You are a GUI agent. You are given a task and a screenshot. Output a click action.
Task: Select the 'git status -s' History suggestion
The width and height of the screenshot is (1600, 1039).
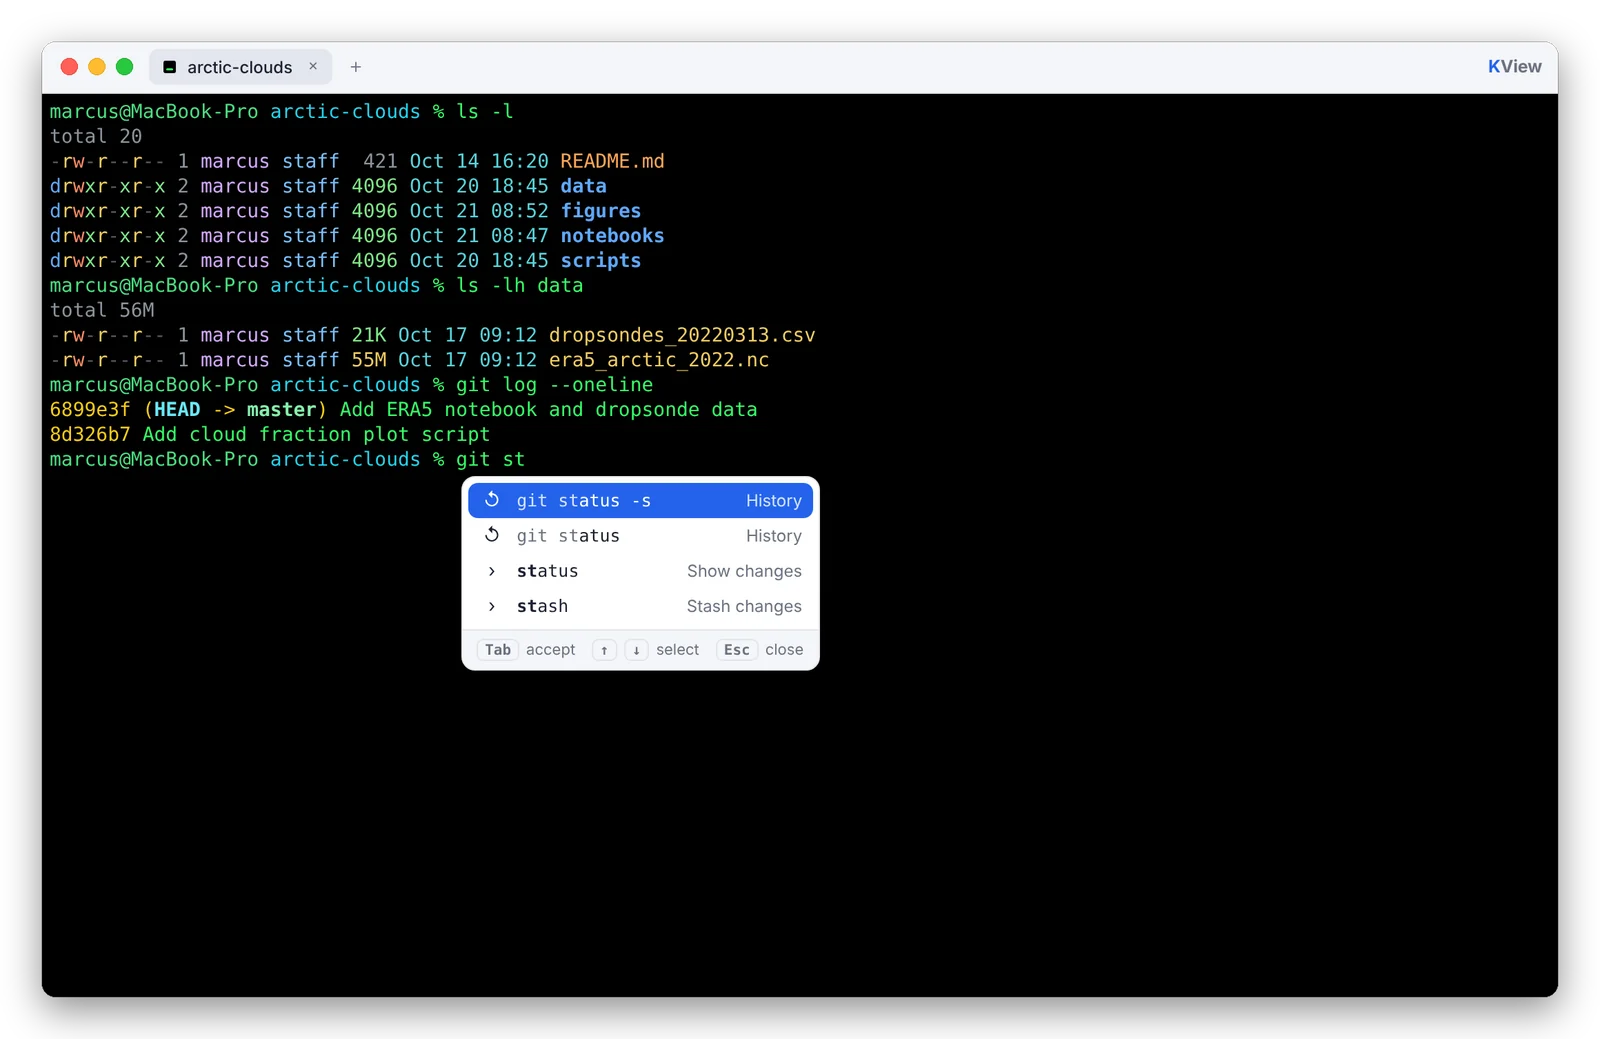coord(640,500)
